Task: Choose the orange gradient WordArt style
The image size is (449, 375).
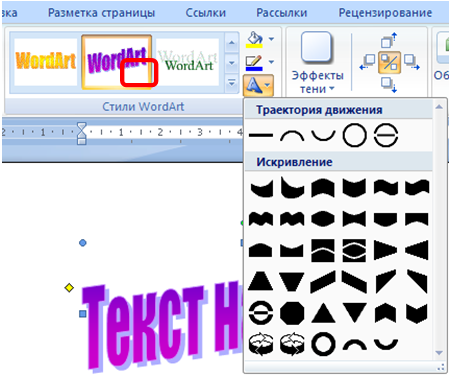Action: click(46, 62)
